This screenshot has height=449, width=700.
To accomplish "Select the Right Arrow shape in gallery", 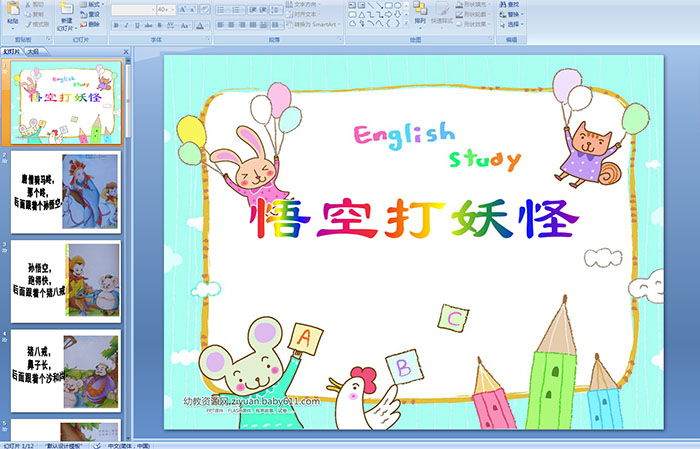I will coord(388,15).
